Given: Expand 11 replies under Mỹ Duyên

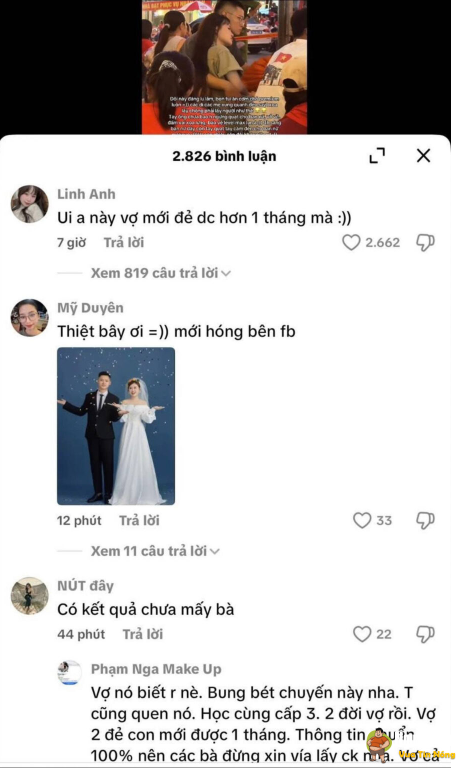Looking at the screenshot, I should coord(155,551).
